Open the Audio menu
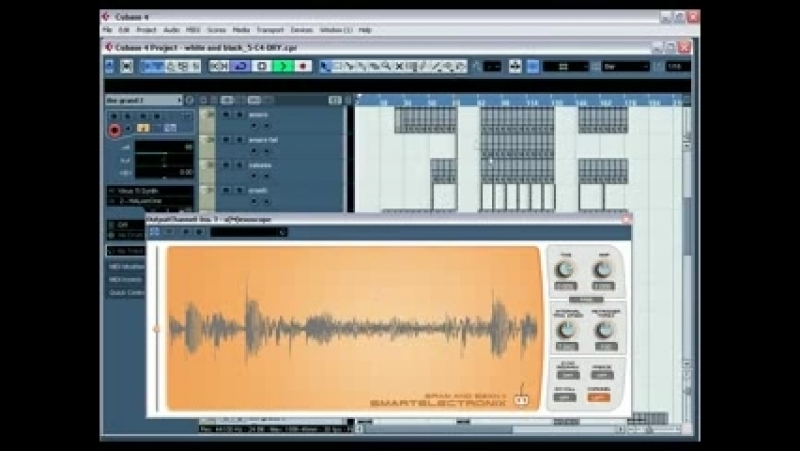The width and height of the screenshot is (800, 451). [171, 30]
